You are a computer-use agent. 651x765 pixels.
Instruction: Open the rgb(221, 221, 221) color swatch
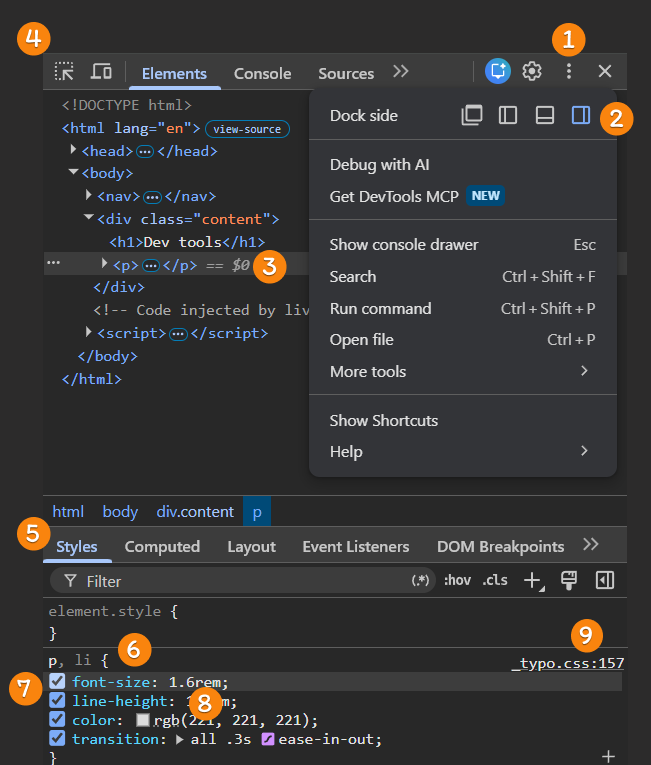[142, 720]
